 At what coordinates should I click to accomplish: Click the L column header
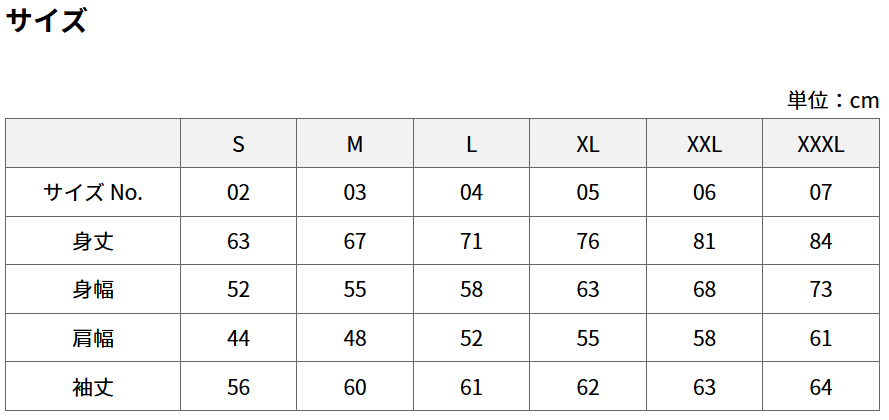point(471,144)
